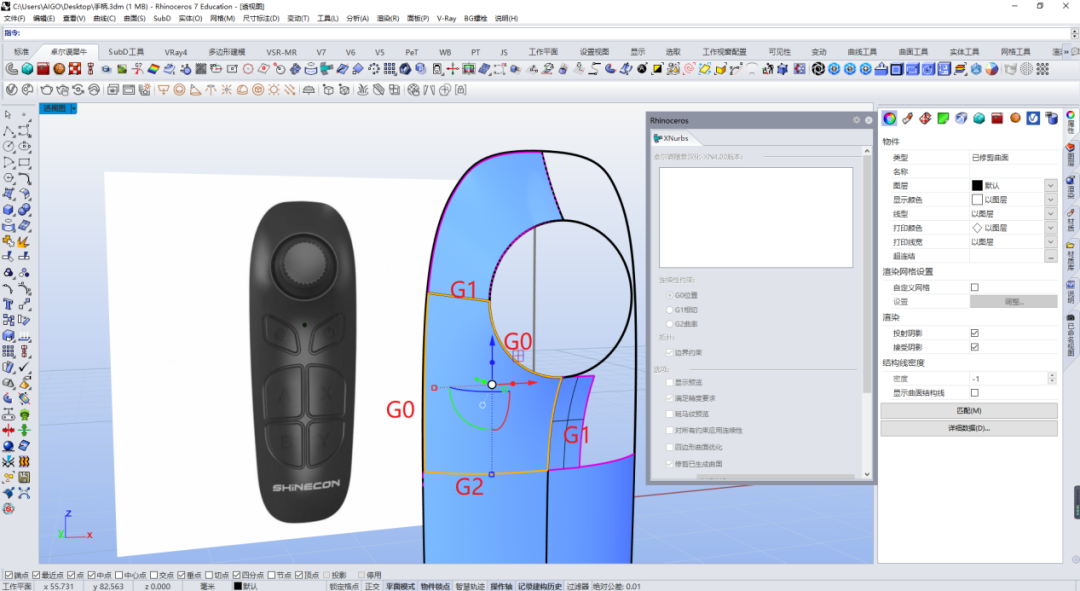
Task: Enable the 中心点 center osnap checkbox
Action: [x=119, y=575]
